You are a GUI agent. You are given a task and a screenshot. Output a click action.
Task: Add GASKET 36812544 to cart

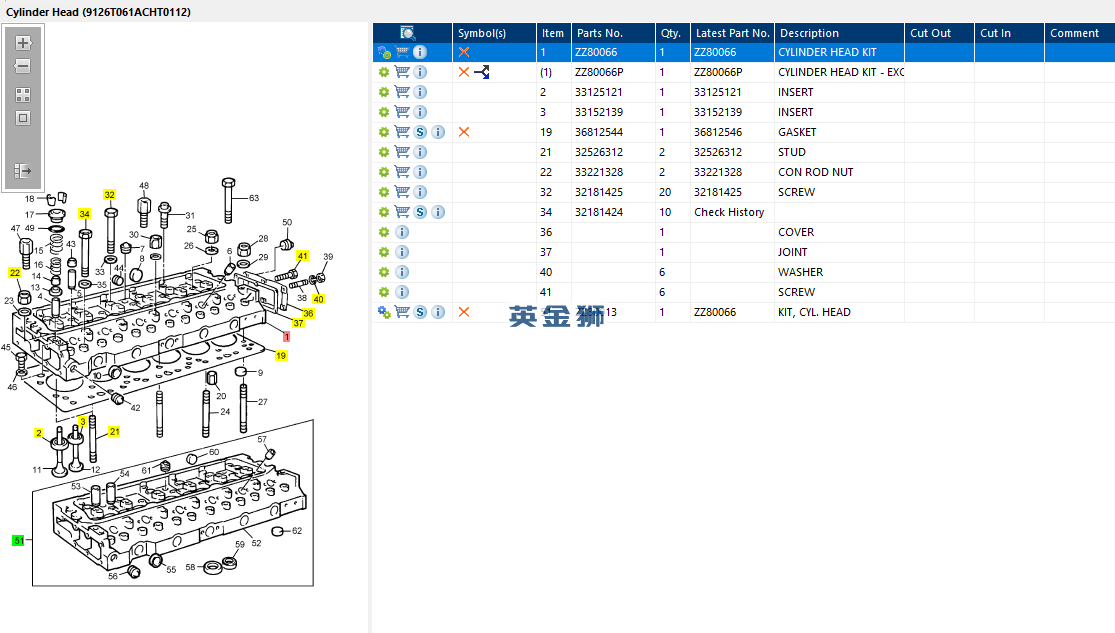[402, 132]
